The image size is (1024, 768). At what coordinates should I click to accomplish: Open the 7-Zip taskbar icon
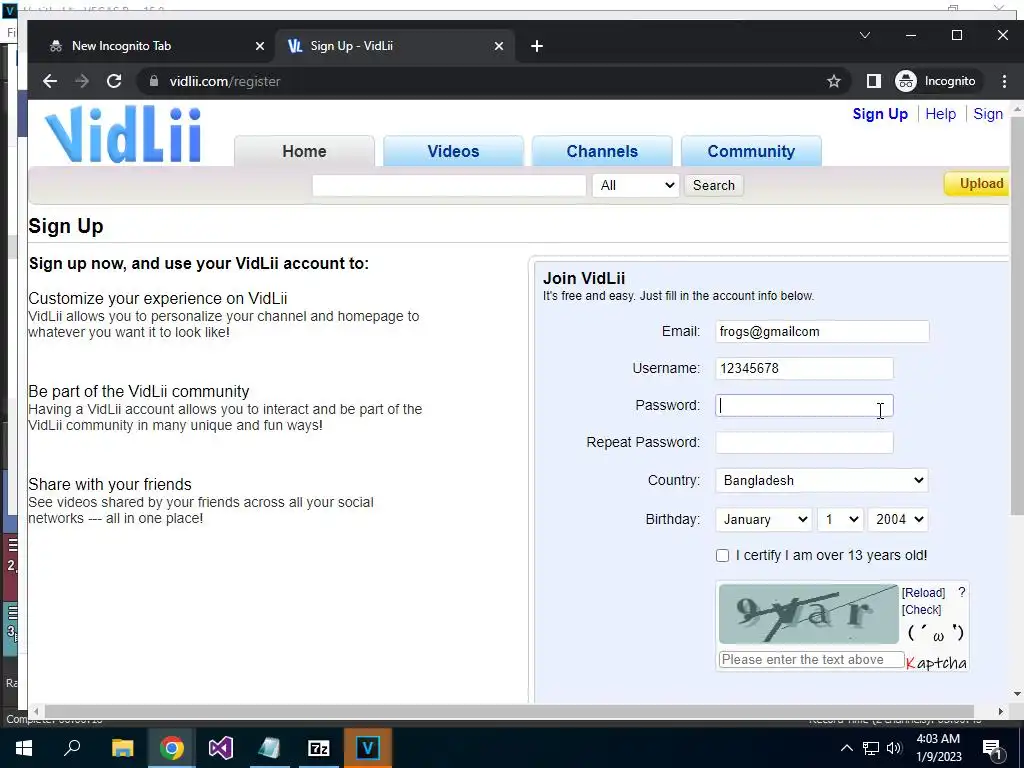[x=319, y=748]
